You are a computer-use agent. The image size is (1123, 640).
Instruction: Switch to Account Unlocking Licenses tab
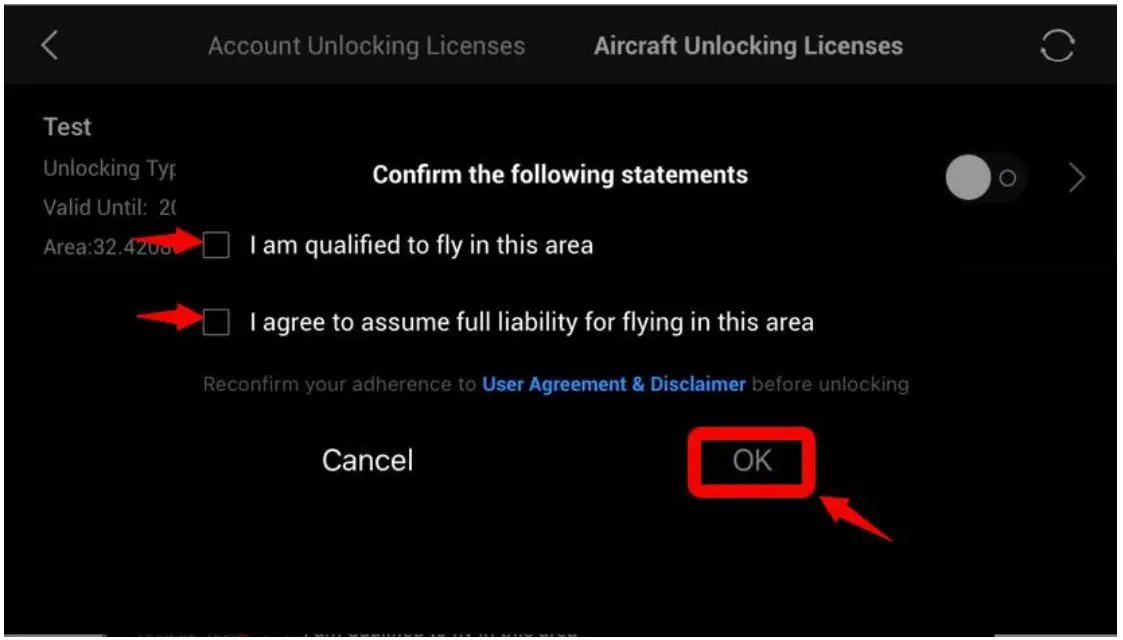pos(366,45)
